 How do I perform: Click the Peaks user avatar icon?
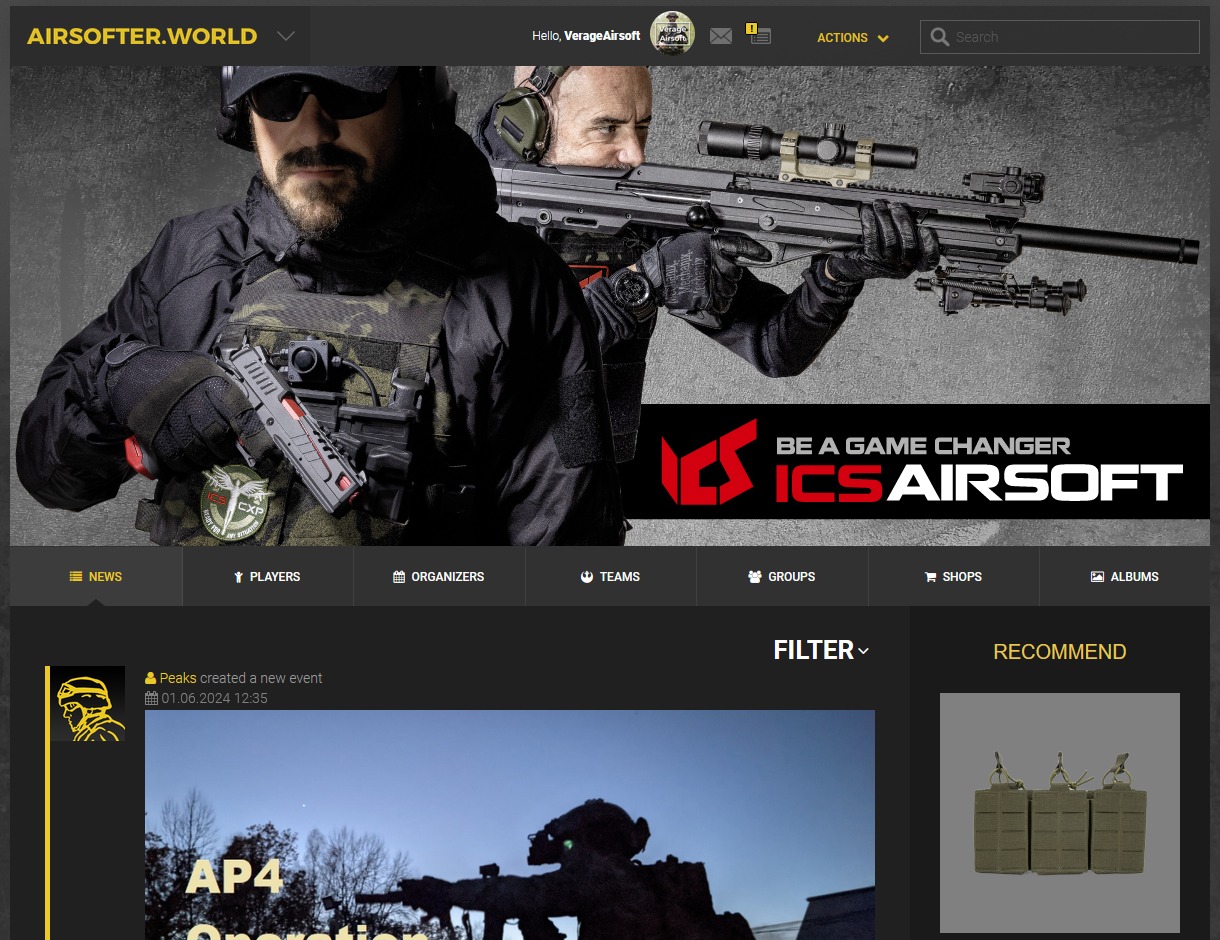click(88, 704)
